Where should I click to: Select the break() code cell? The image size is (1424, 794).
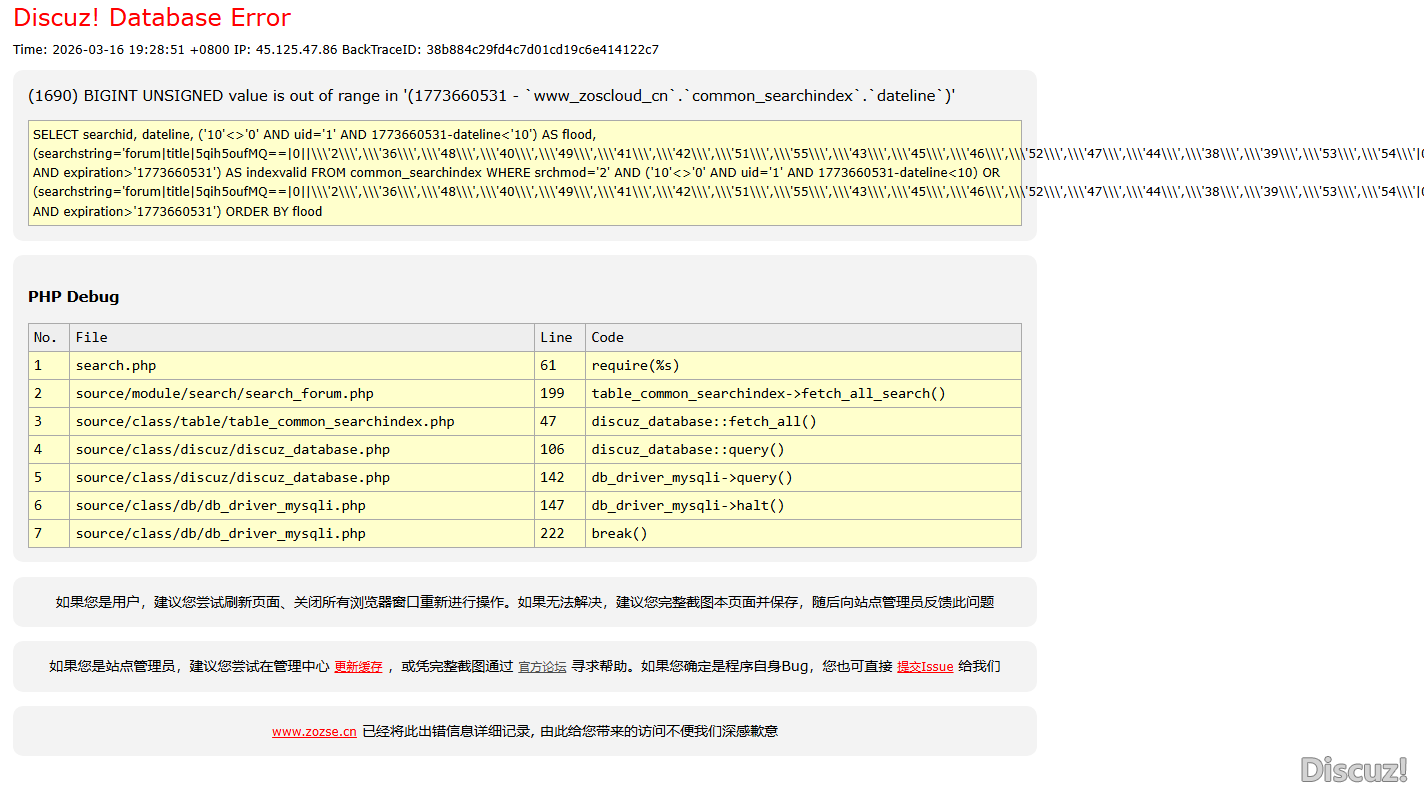pyautogui.click(x=619, y=534)
